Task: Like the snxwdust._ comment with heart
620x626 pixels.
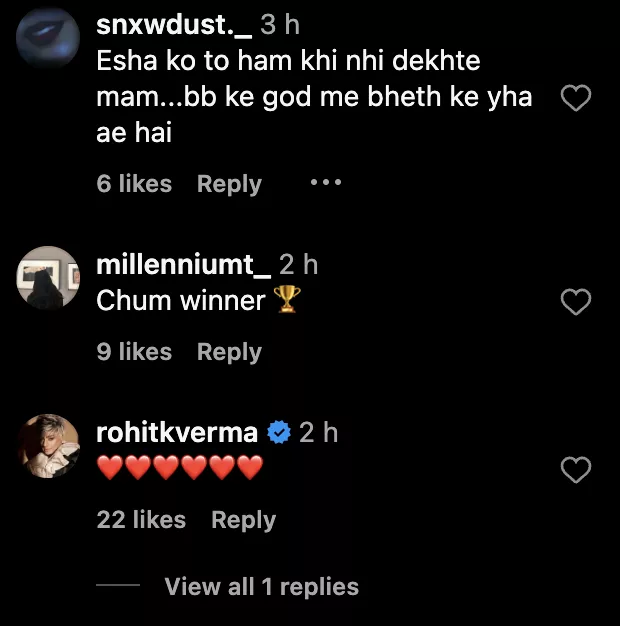Action: pyautogui.click(x=576, y=98)
